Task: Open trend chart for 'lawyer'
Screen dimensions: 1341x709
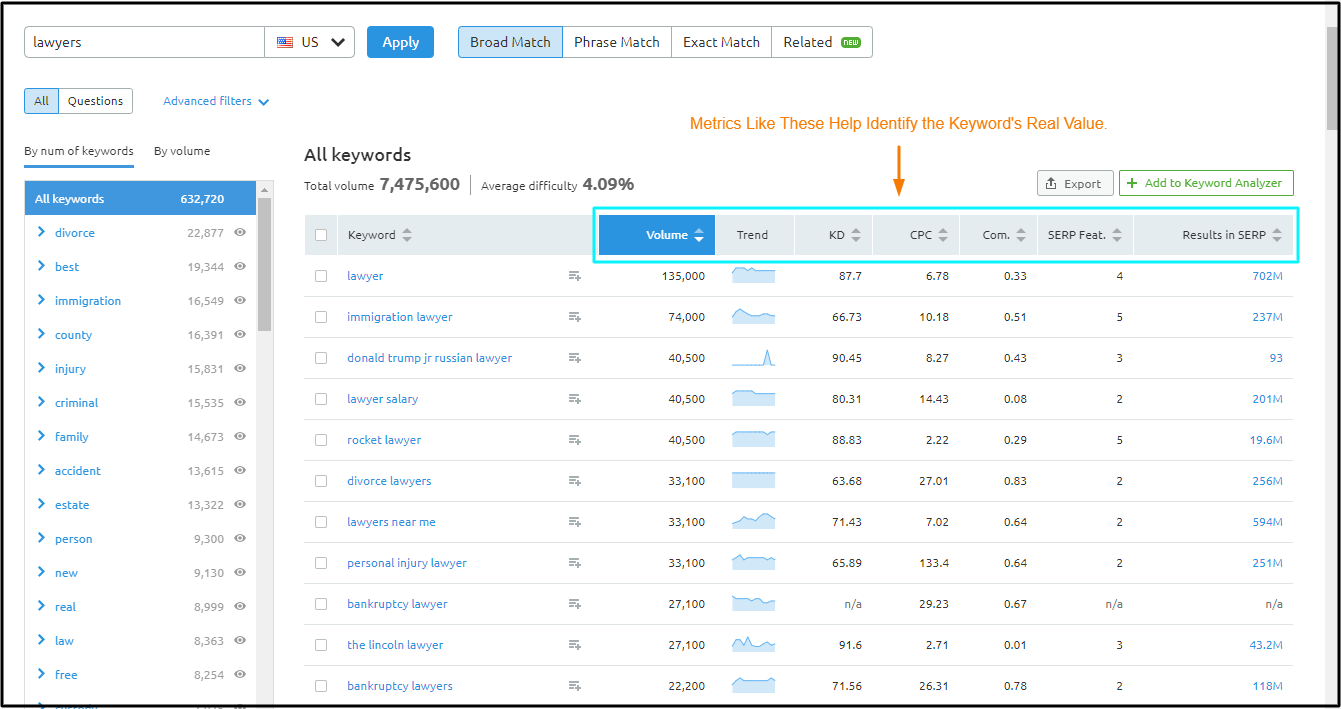Action: pyautogui.click(x=753, y=275)
